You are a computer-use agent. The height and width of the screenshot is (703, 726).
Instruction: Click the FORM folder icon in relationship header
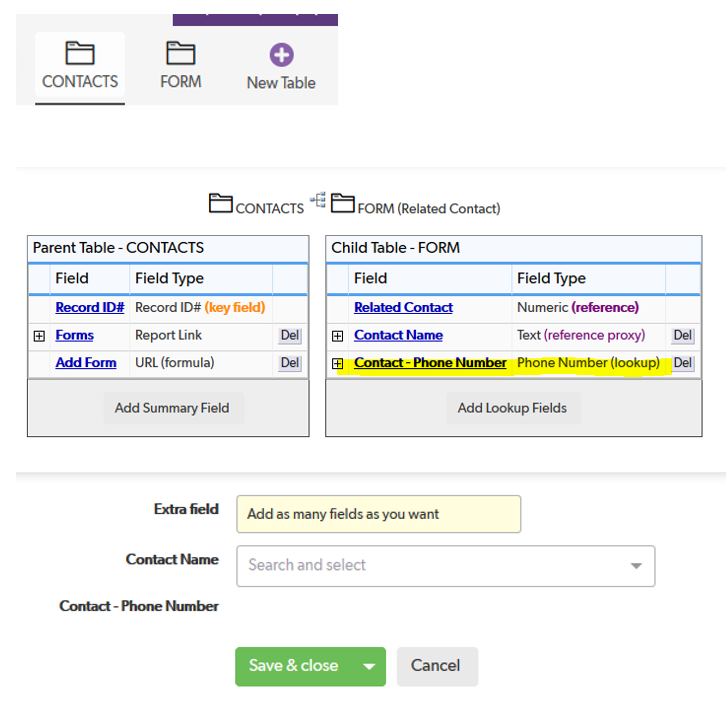pos(342,204)
